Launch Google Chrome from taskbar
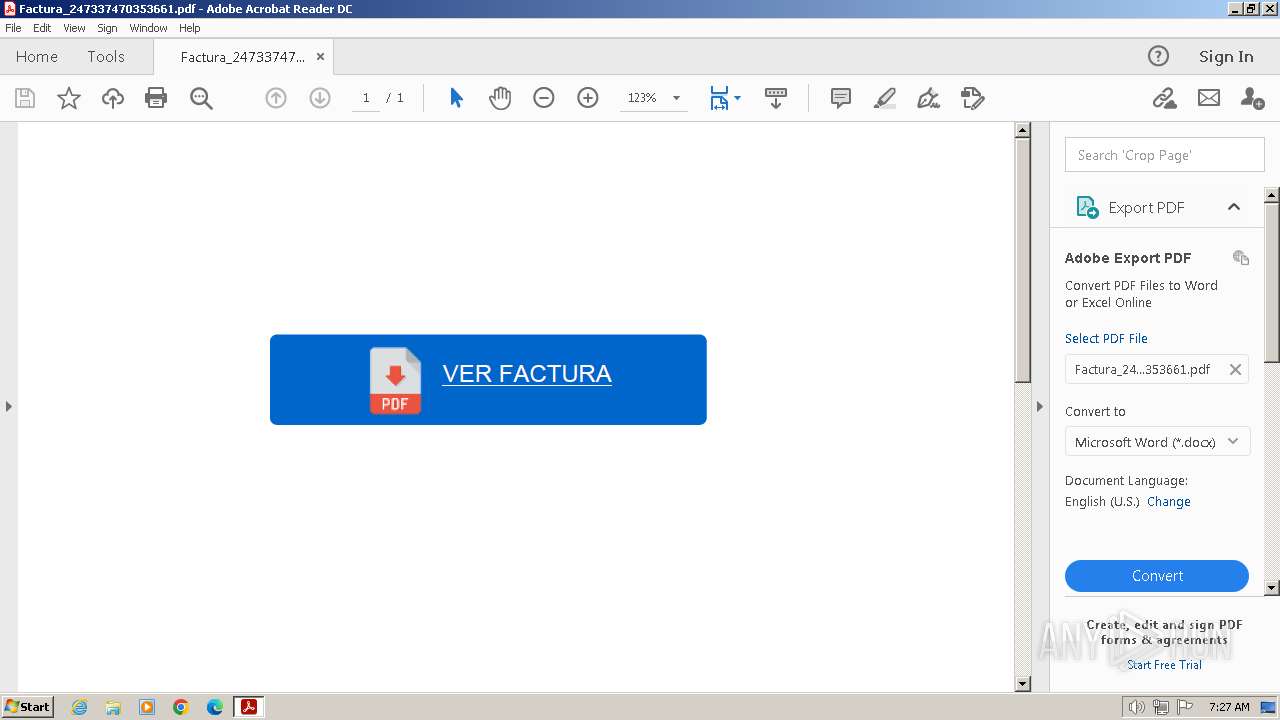 181,707
